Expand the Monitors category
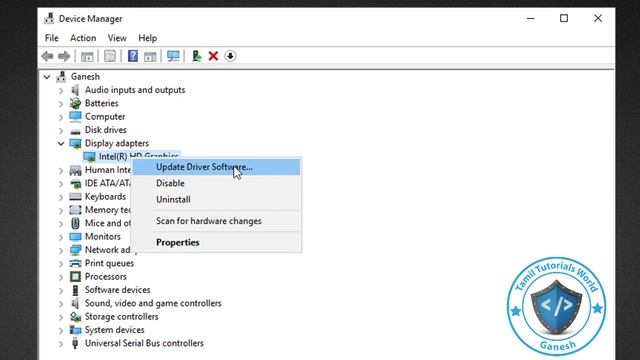The image size is (640, 360). pos(61,237)
